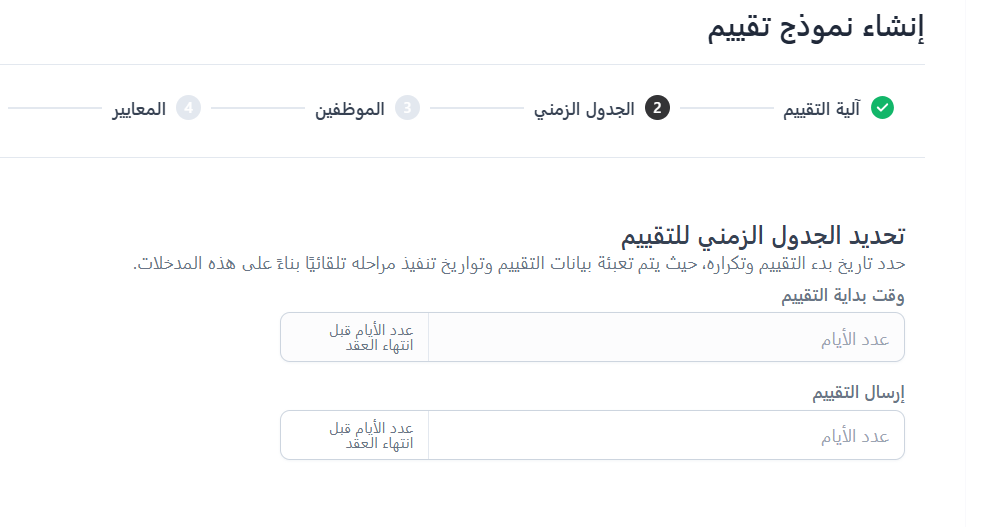This screenshot has width=982, height=527.
Task: Click the heading تحديد الجدول الزمني للتقييم
Action: 763,236
